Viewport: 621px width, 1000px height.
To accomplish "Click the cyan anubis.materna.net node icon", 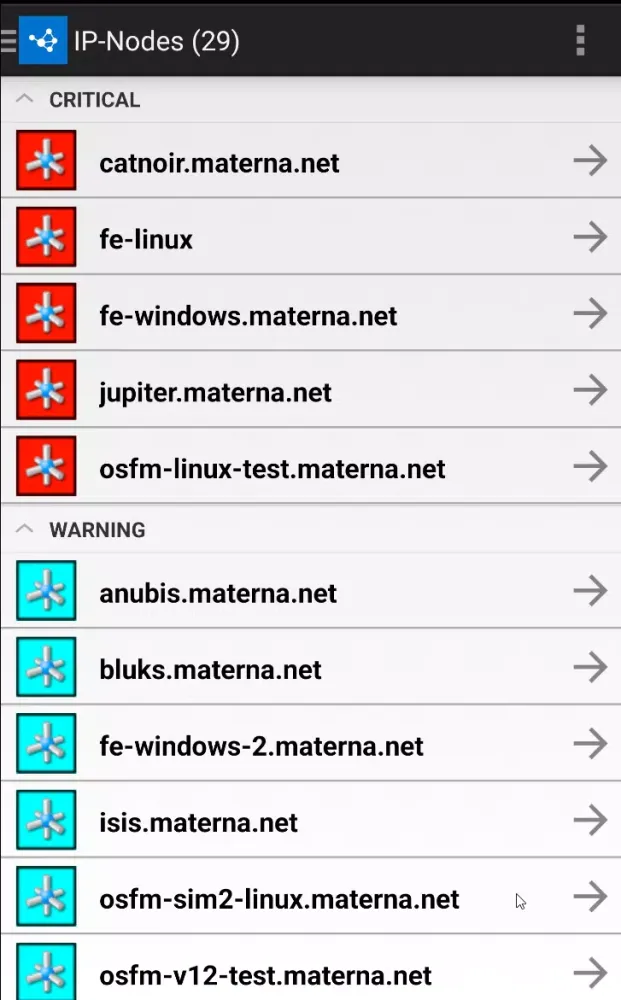I will (46, 592).
